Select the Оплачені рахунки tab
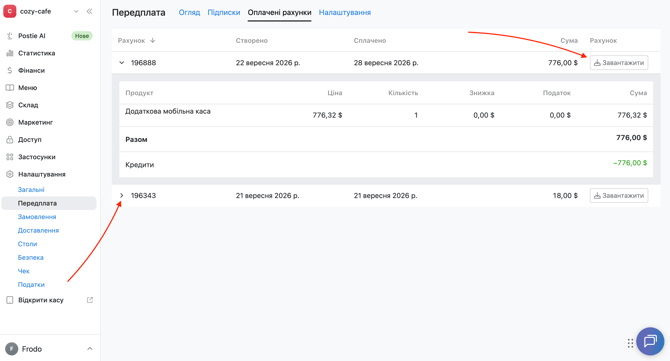 pyautogui.click(x=279, y=12)
